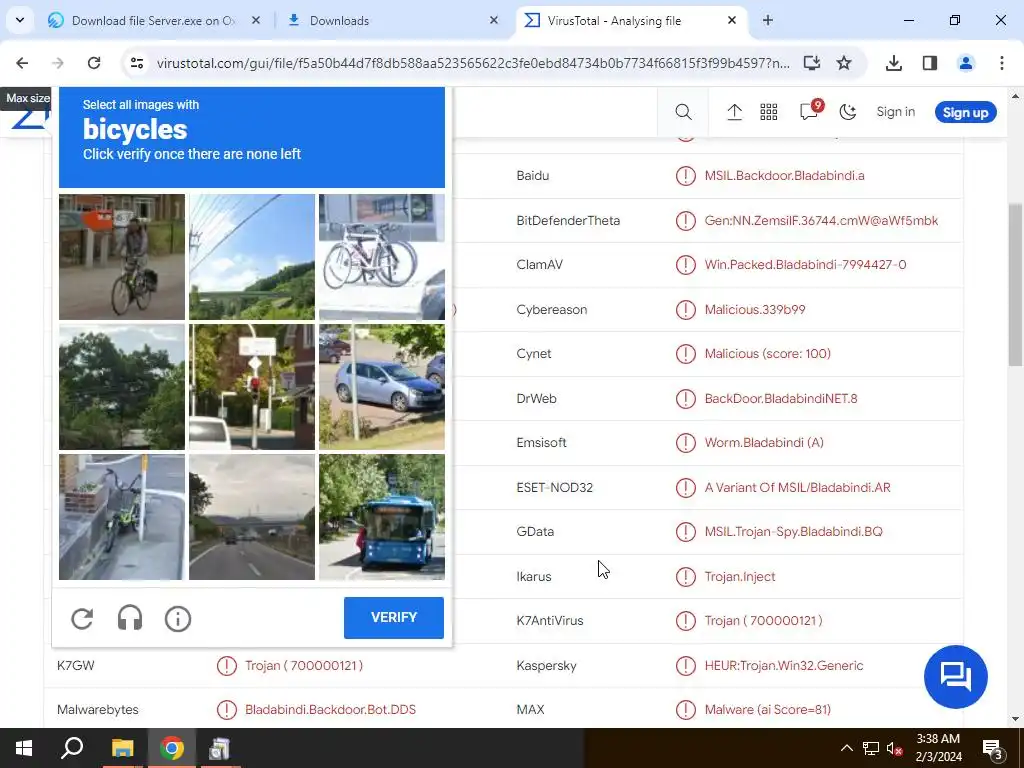This screenshot has width=1024, height=768.
Task: Open Windows taskbar search
Action: (72, 748)
